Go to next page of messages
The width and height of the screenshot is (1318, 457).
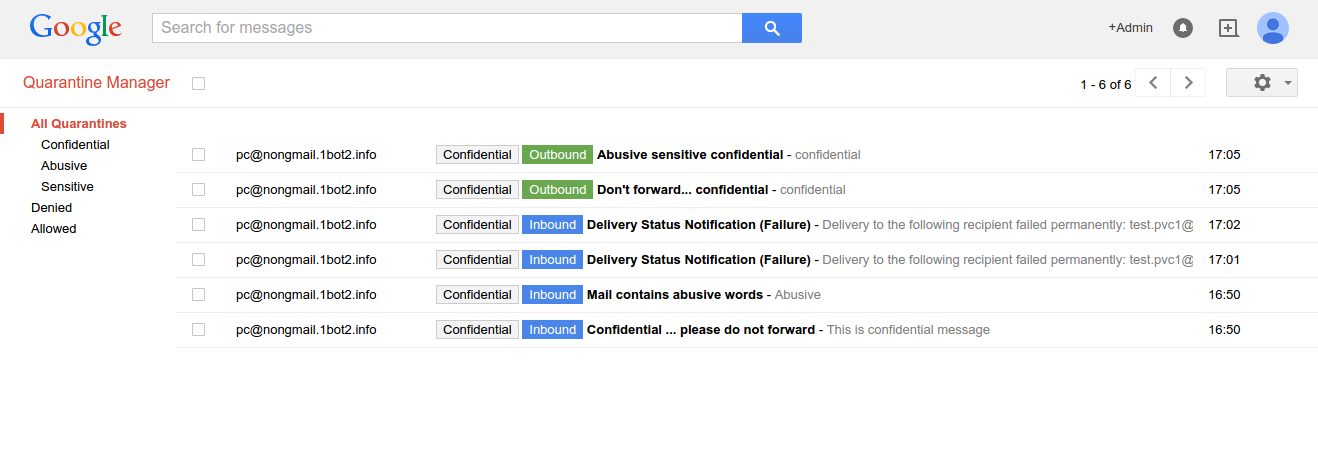coord(1188,83)
